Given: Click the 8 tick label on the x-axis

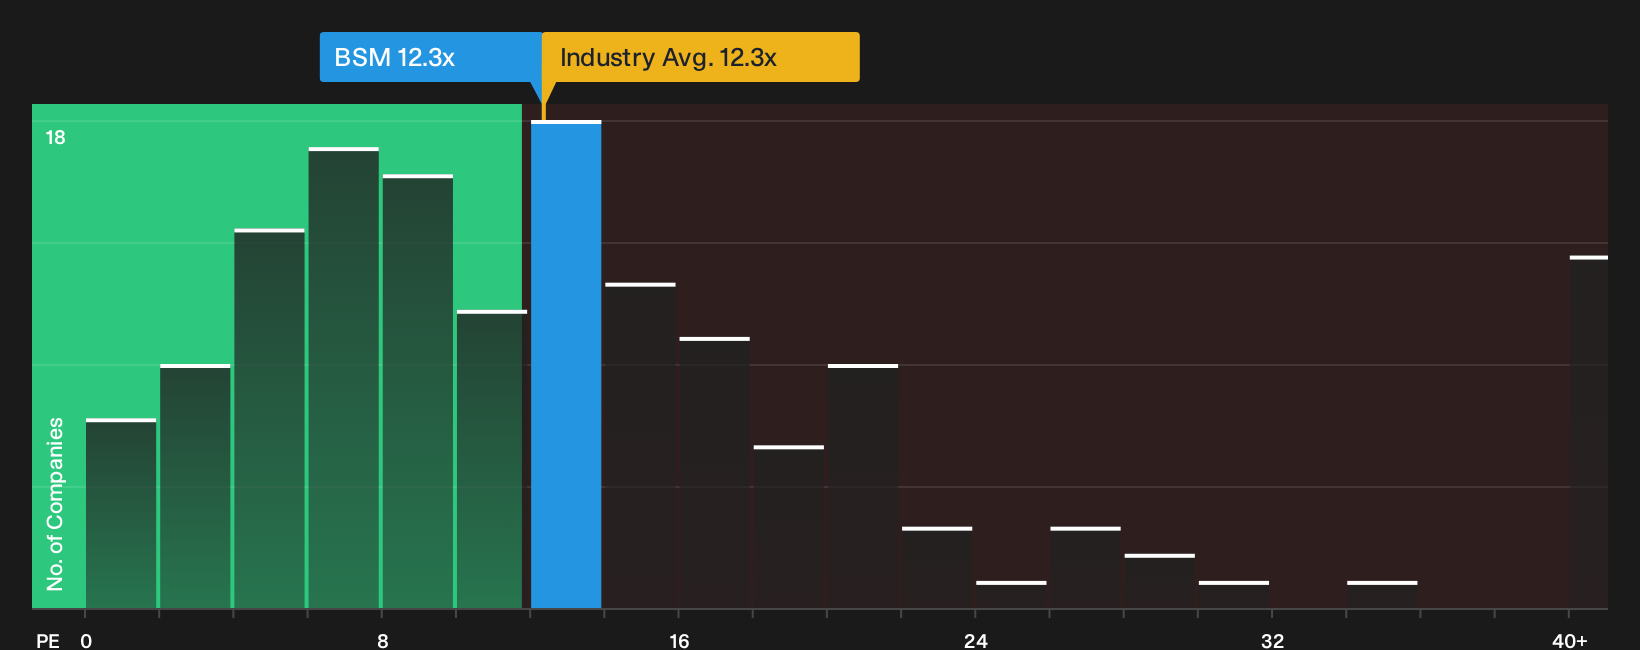Looking at the screenshot, I should (x=383, y=641).
